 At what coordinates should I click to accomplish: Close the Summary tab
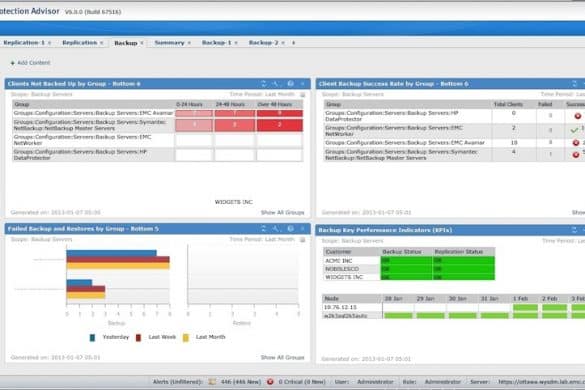click(189, 43)
